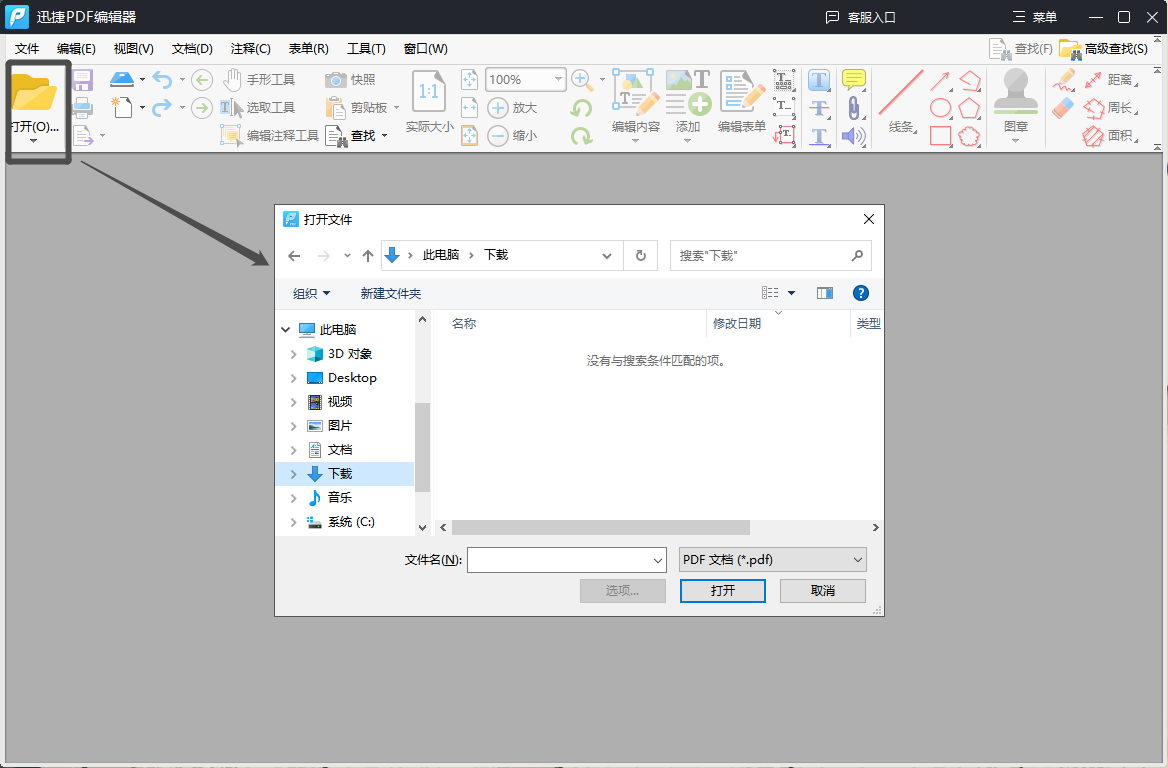
Task: Click the printer icon in toolbar
Action: tap(83, 107)
